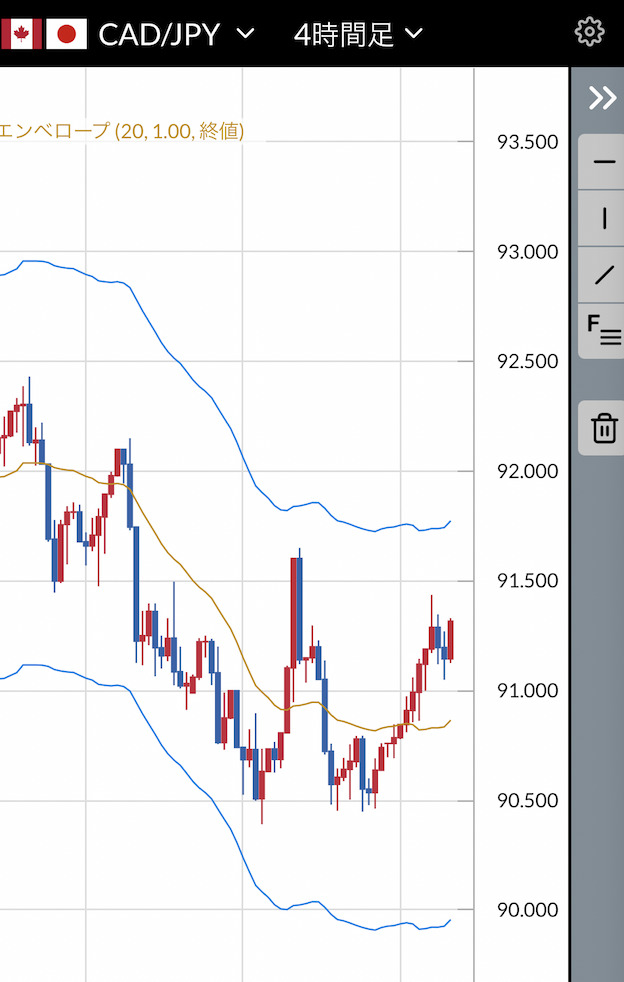Select the horizontal line drawing tool
Viewport: 624px width, 982px height.
click(x=604, y=162)
